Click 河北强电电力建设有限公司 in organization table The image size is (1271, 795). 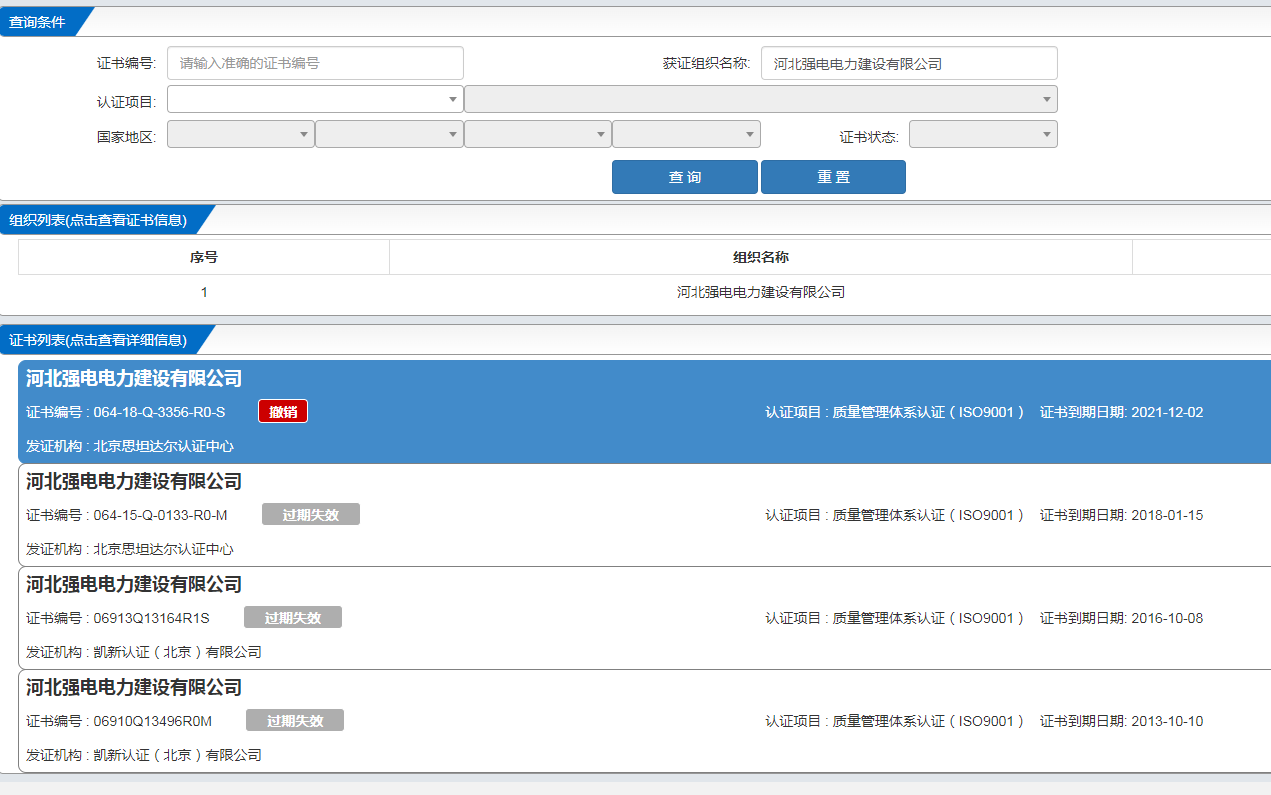[x=761, y=292]
